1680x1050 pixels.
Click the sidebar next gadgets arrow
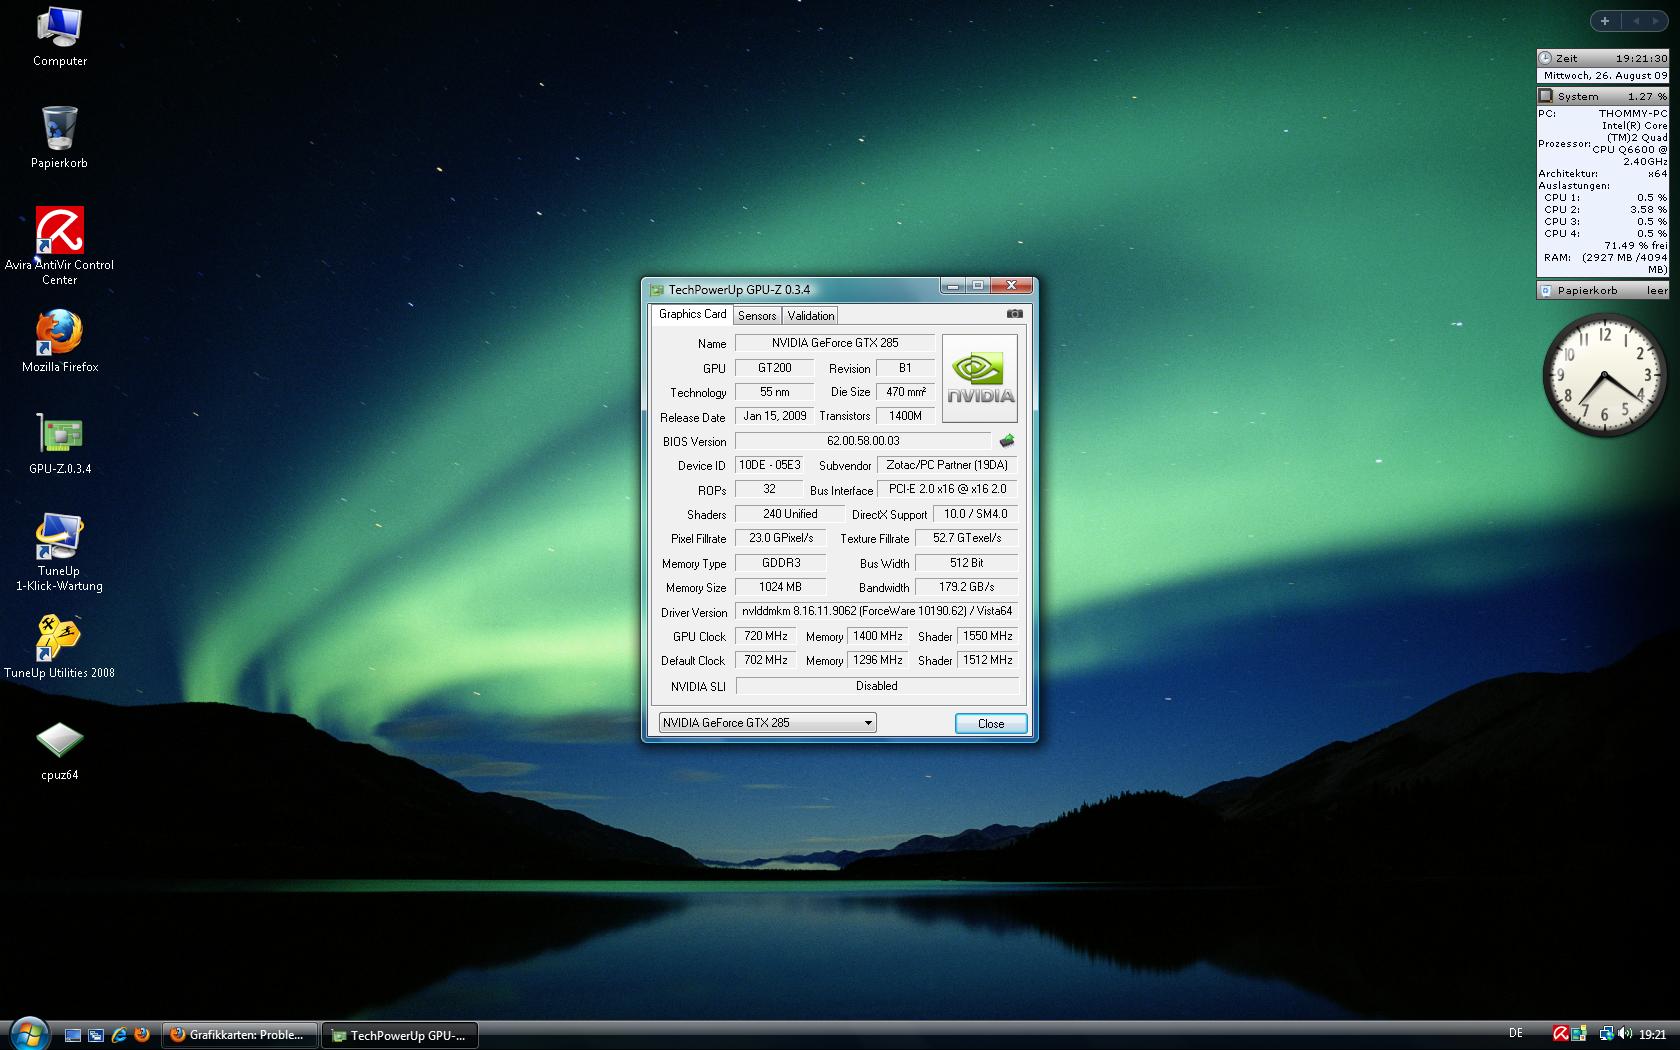1657,21
